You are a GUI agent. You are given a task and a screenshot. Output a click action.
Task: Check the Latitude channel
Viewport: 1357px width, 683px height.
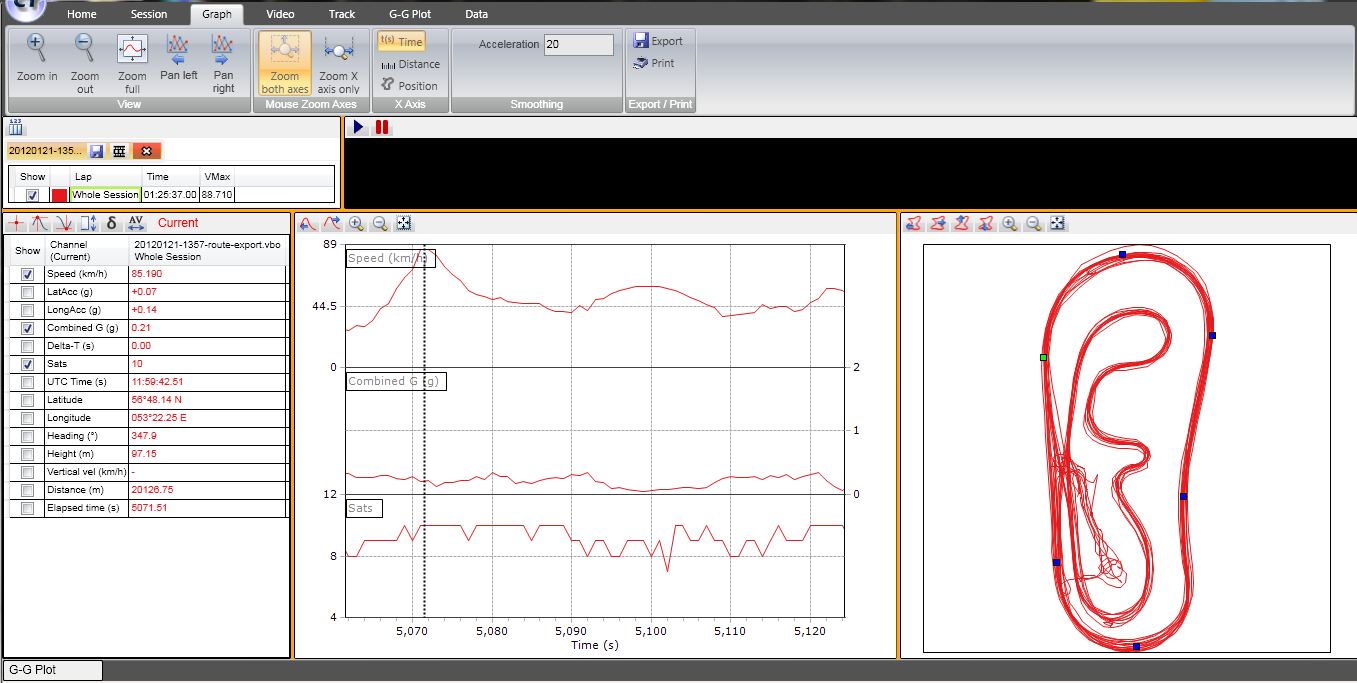click(28, 400)
